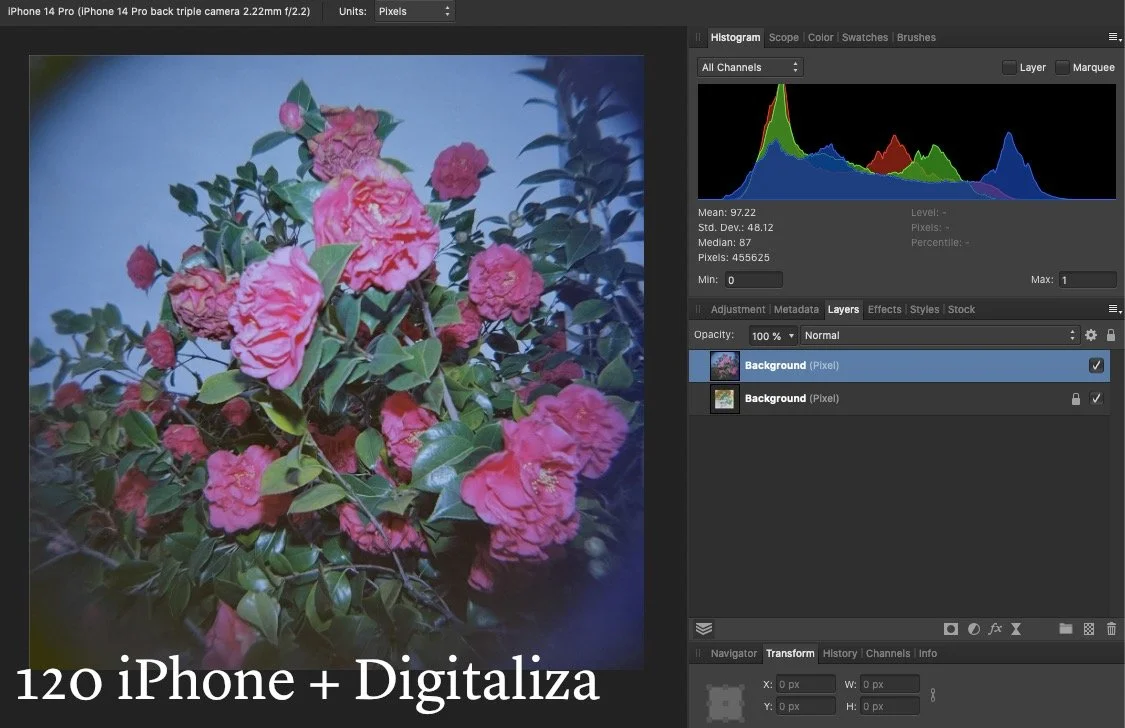Click the 'Median: 87' statistic
Viewport: 1125px width, 728px height.
725,242
